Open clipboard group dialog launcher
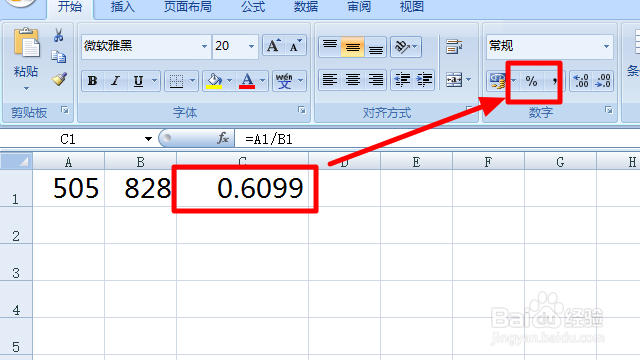 point(65,110)
